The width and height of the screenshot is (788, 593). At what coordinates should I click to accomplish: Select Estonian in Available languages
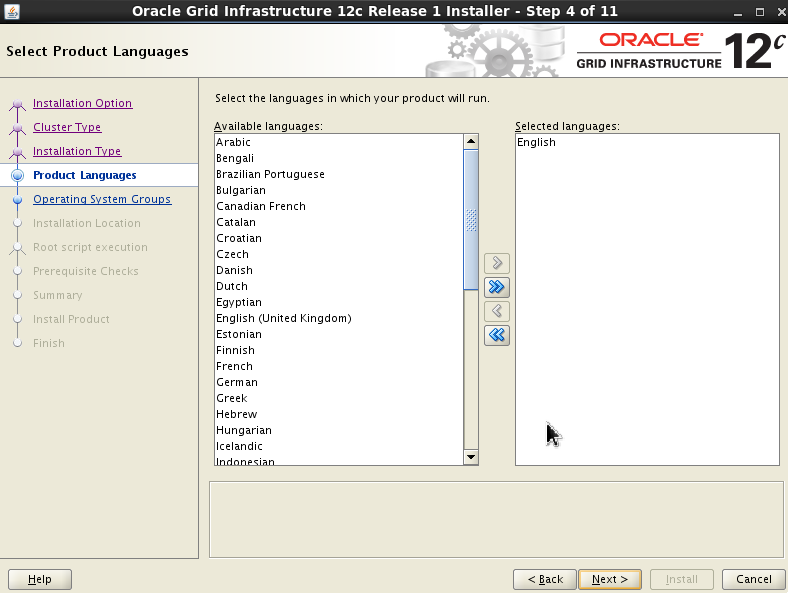click(339, 334)
